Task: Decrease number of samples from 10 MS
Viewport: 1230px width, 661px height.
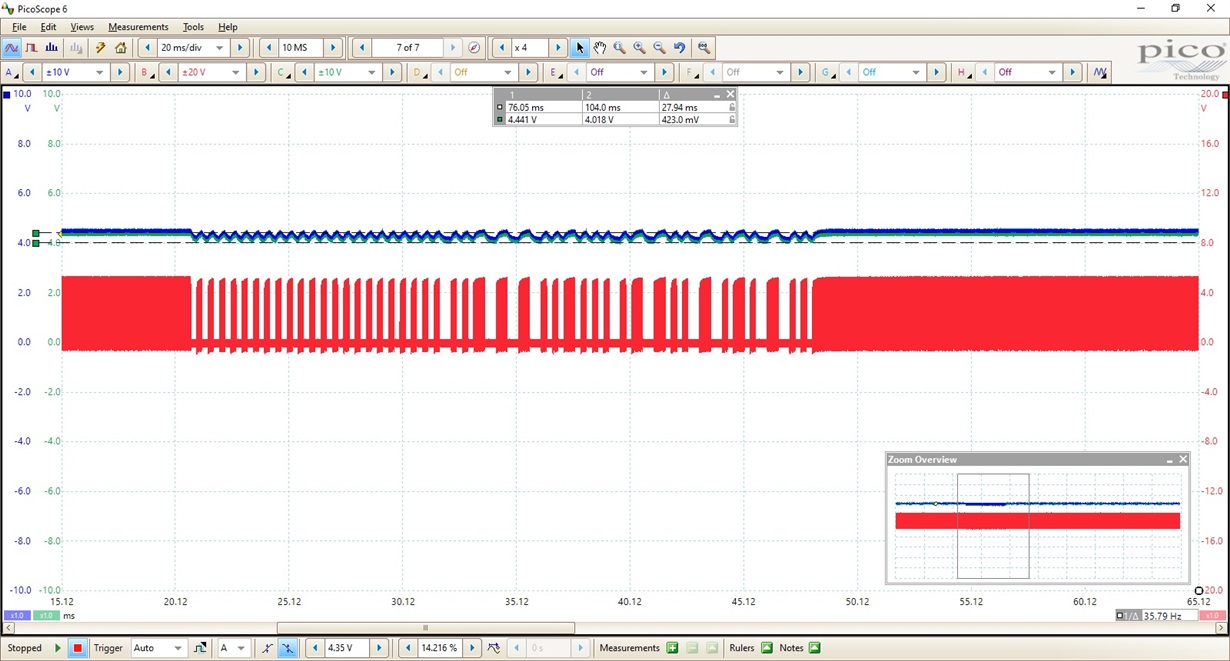Action: pos(269,47)
